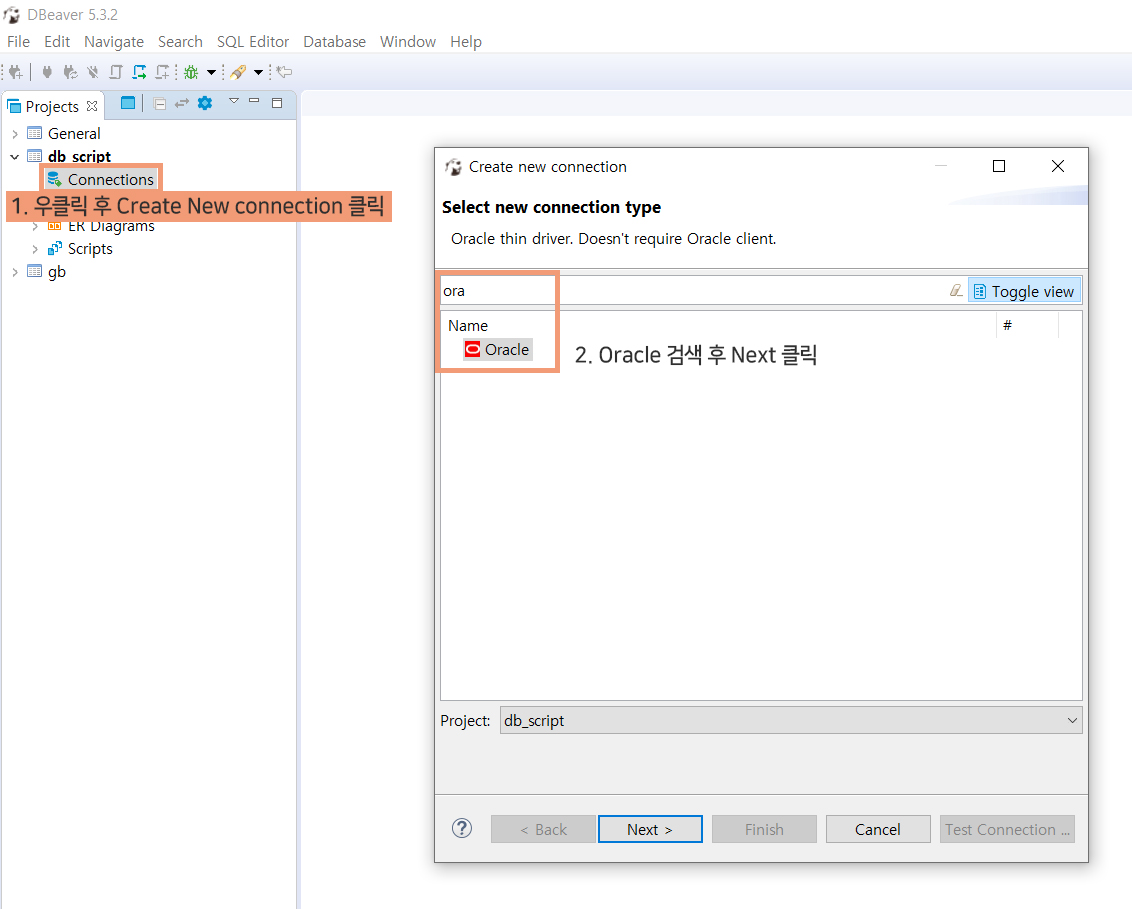
Task: Select the General project in tree
Action: 74,134
